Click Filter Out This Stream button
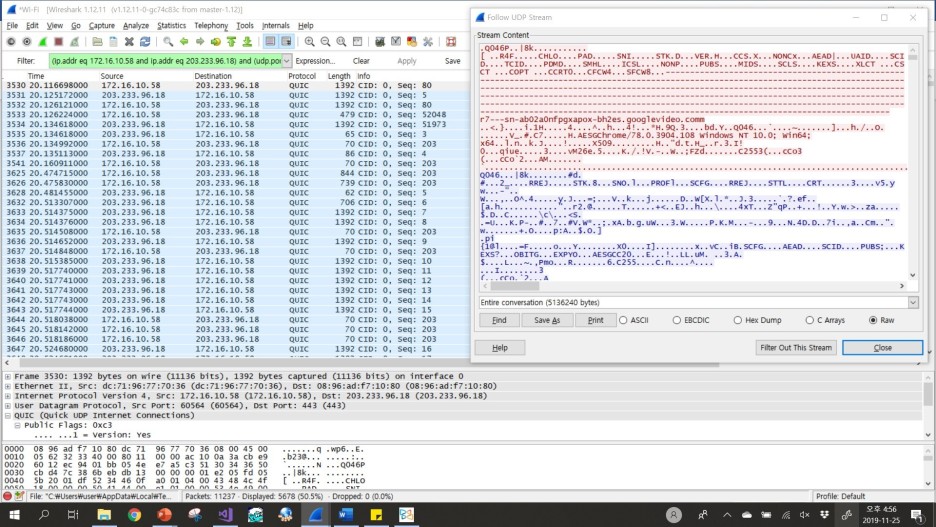This screenshot has height=527, width=936. [796, 347]
